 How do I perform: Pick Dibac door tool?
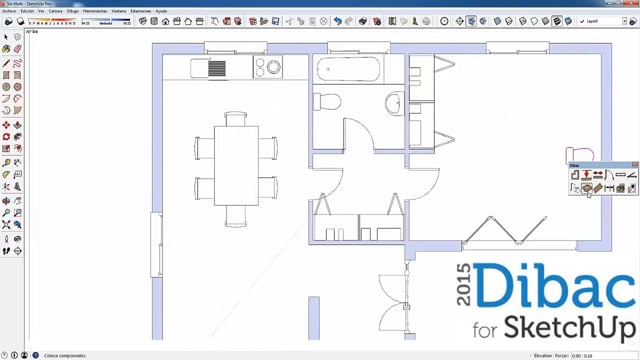coord(609,175)
